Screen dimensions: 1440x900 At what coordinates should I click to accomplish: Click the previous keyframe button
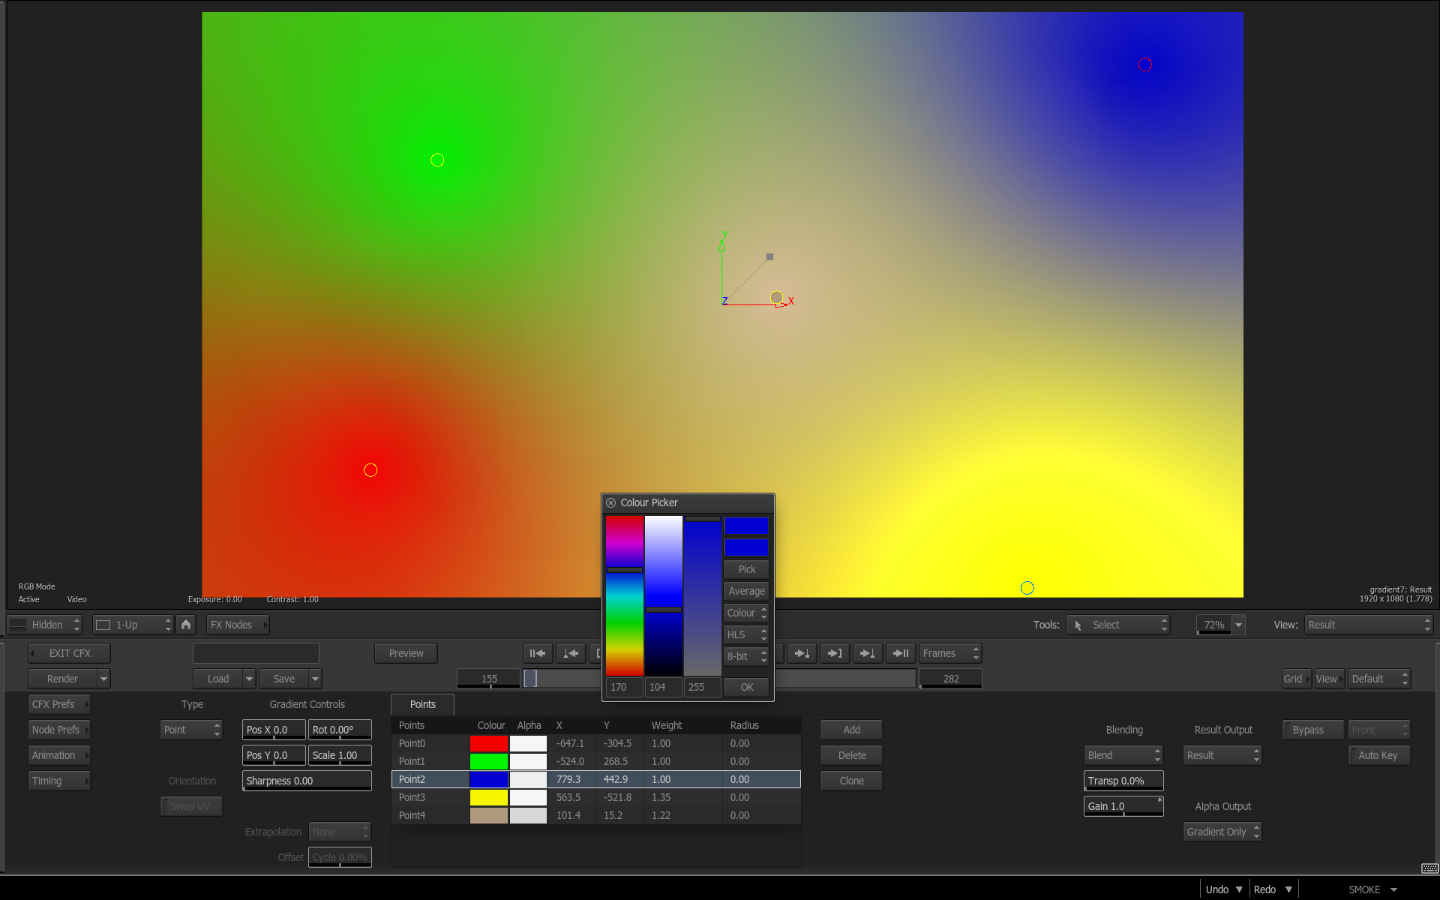570,654
